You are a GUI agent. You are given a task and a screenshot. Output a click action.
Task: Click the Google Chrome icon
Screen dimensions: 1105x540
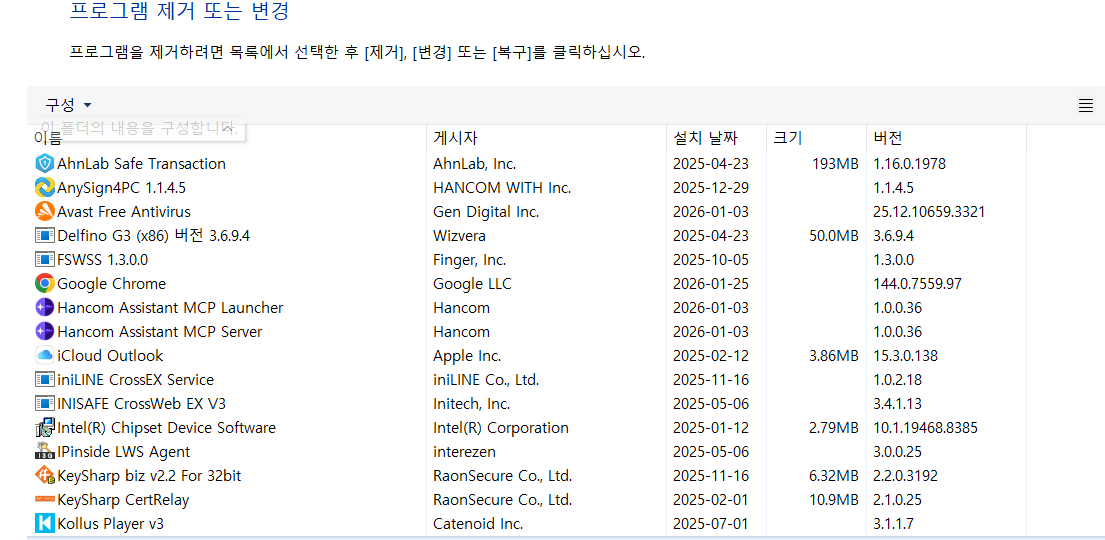(x=44, y=283)
